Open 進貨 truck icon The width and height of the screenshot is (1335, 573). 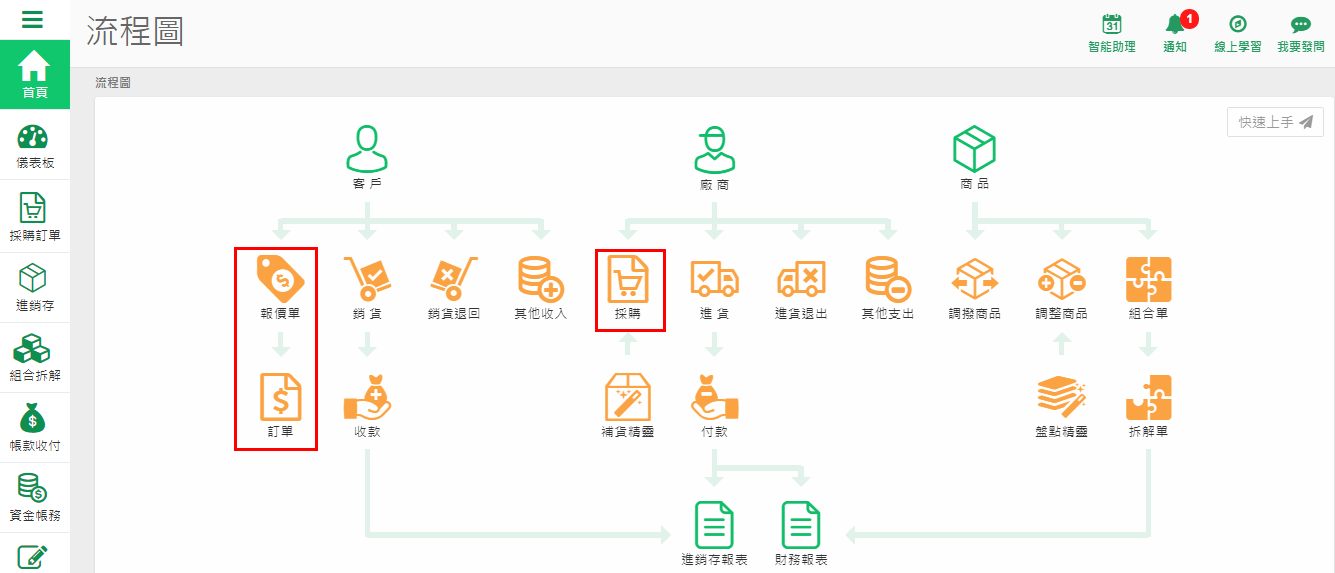714,279
